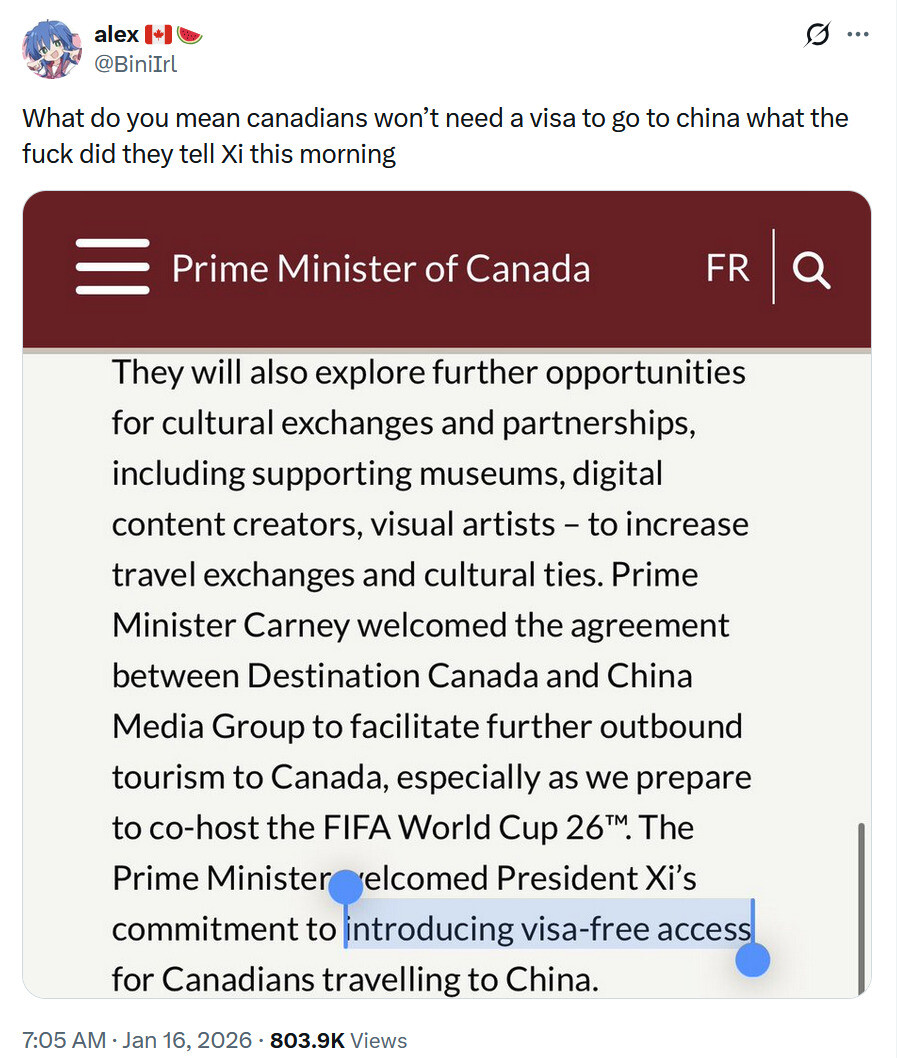This screenshot has width=897, height=1058.
Task: Click the lower blue text selection handle
Action: point(752,960)
